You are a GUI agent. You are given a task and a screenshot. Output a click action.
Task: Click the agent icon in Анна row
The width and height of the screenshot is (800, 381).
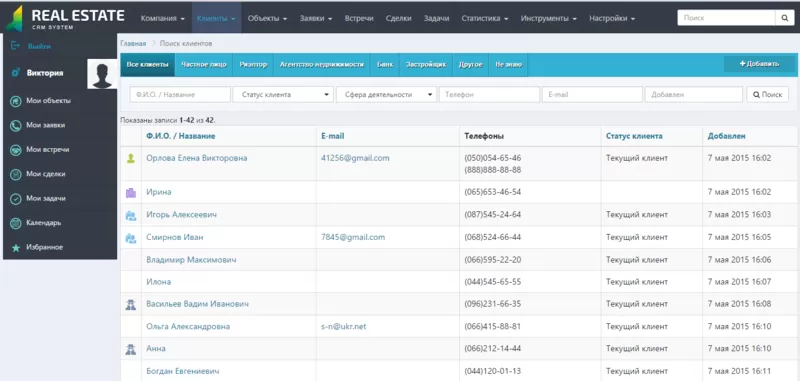(x=131, y=349)
